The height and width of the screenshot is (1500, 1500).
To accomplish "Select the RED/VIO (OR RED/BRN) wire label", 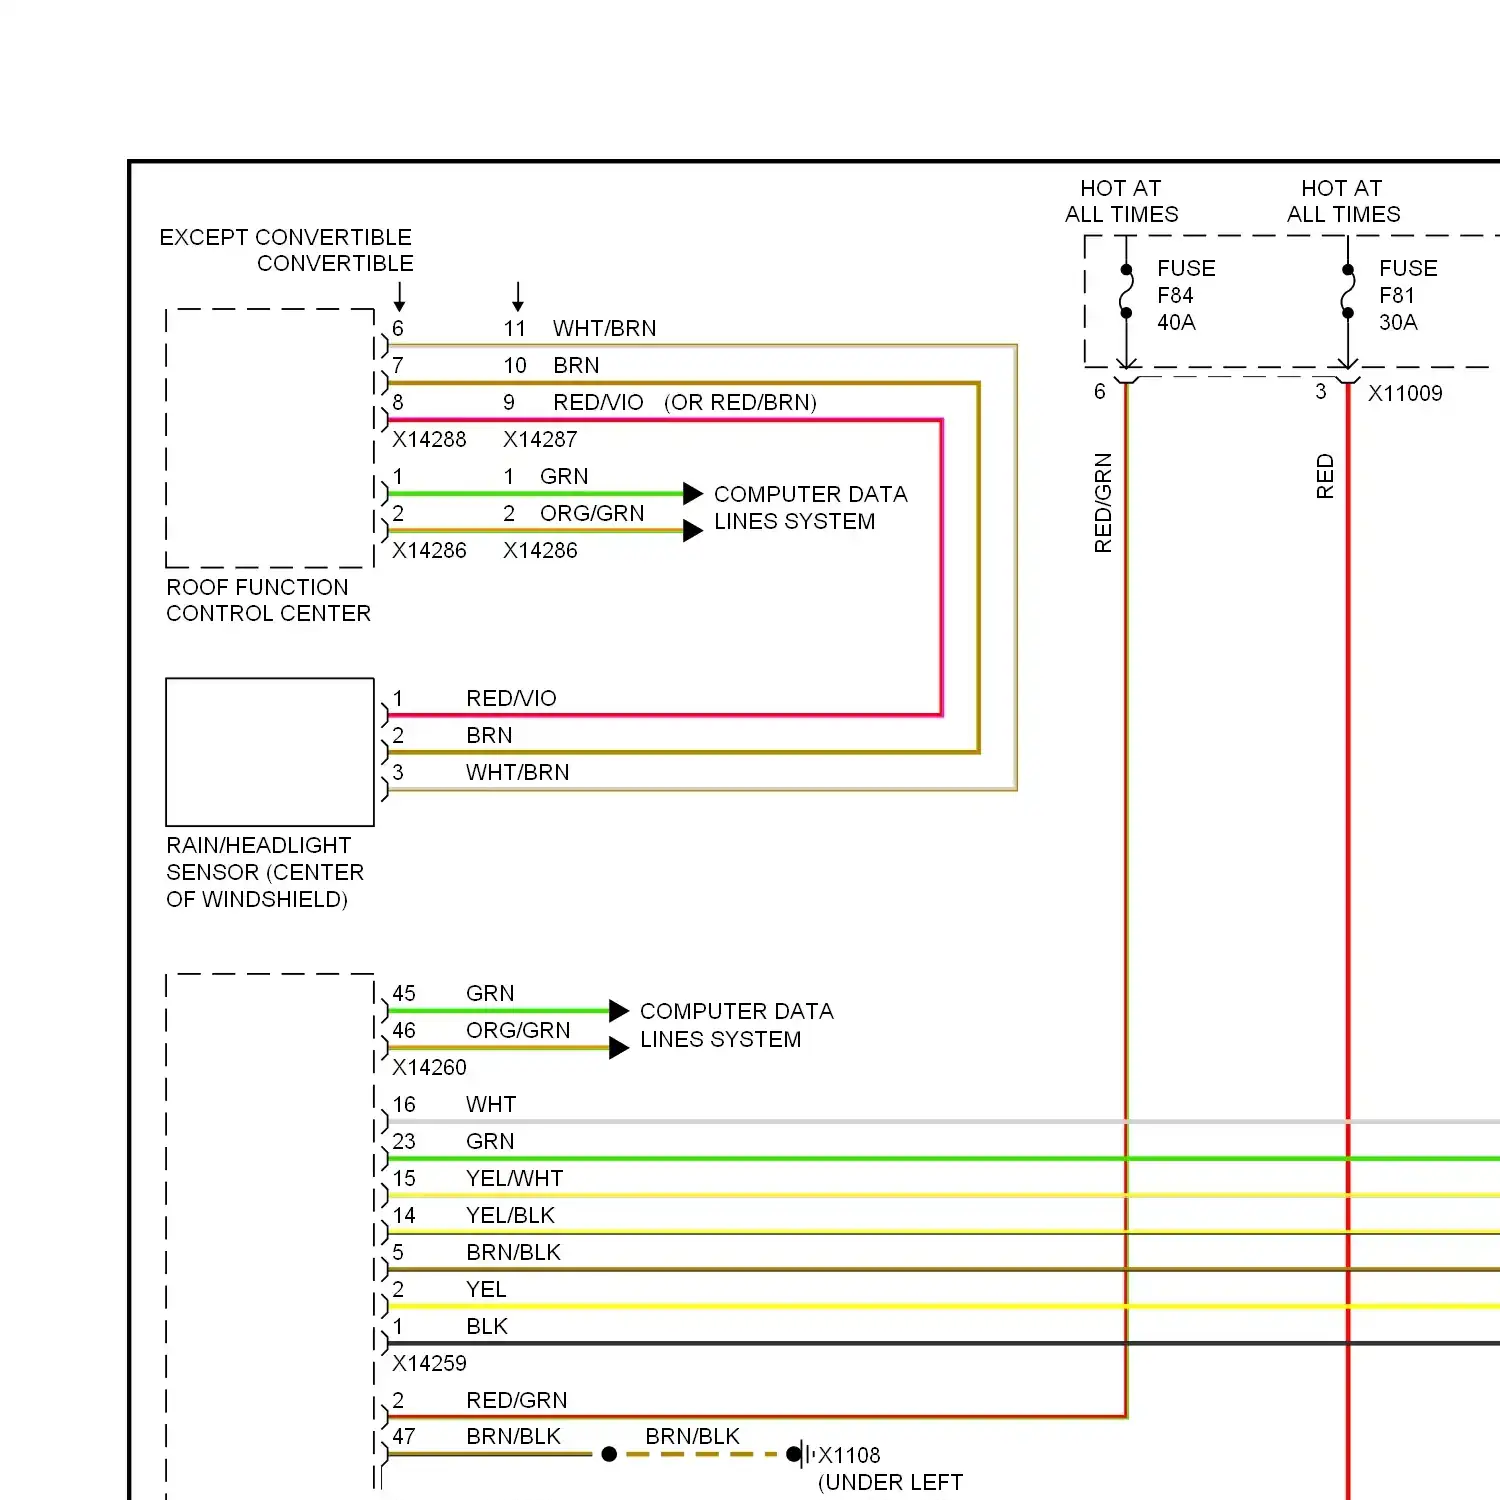I will [x=685, y=402].
